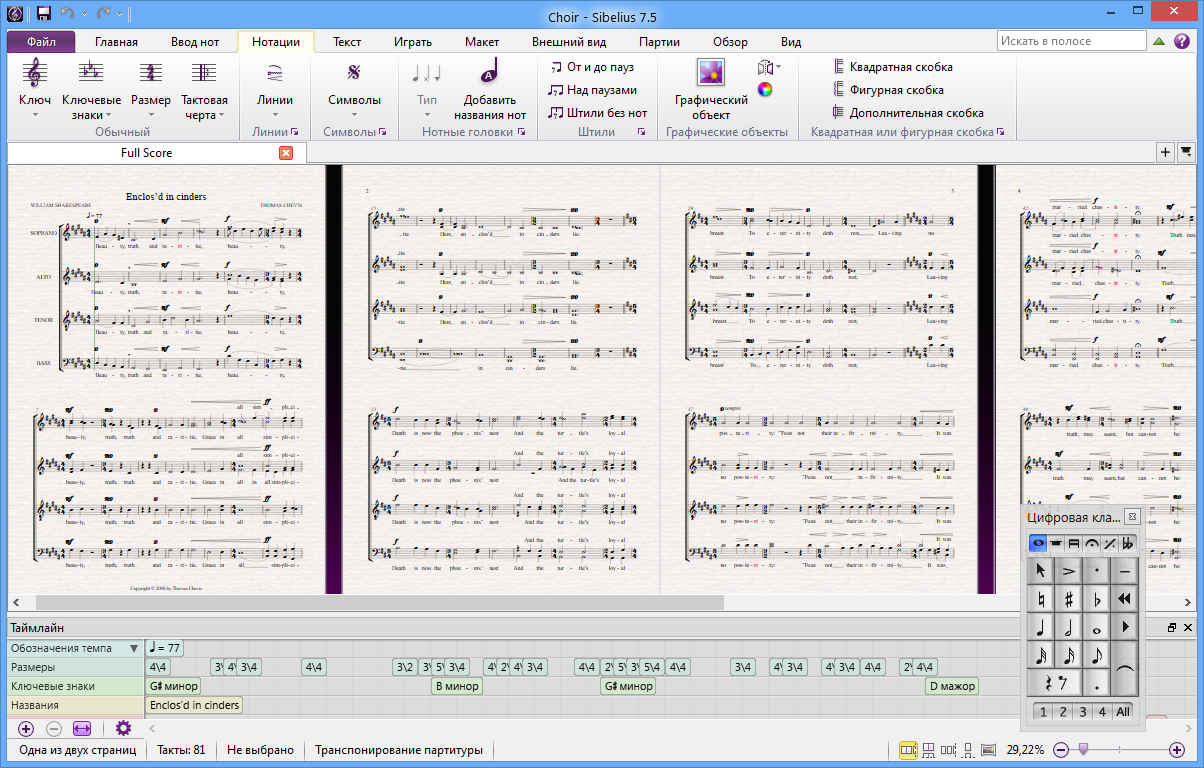The image size is (1204, 768).
Task: Open Quick Access toolbar customize dropdown
Action: (x=120, y=14)
